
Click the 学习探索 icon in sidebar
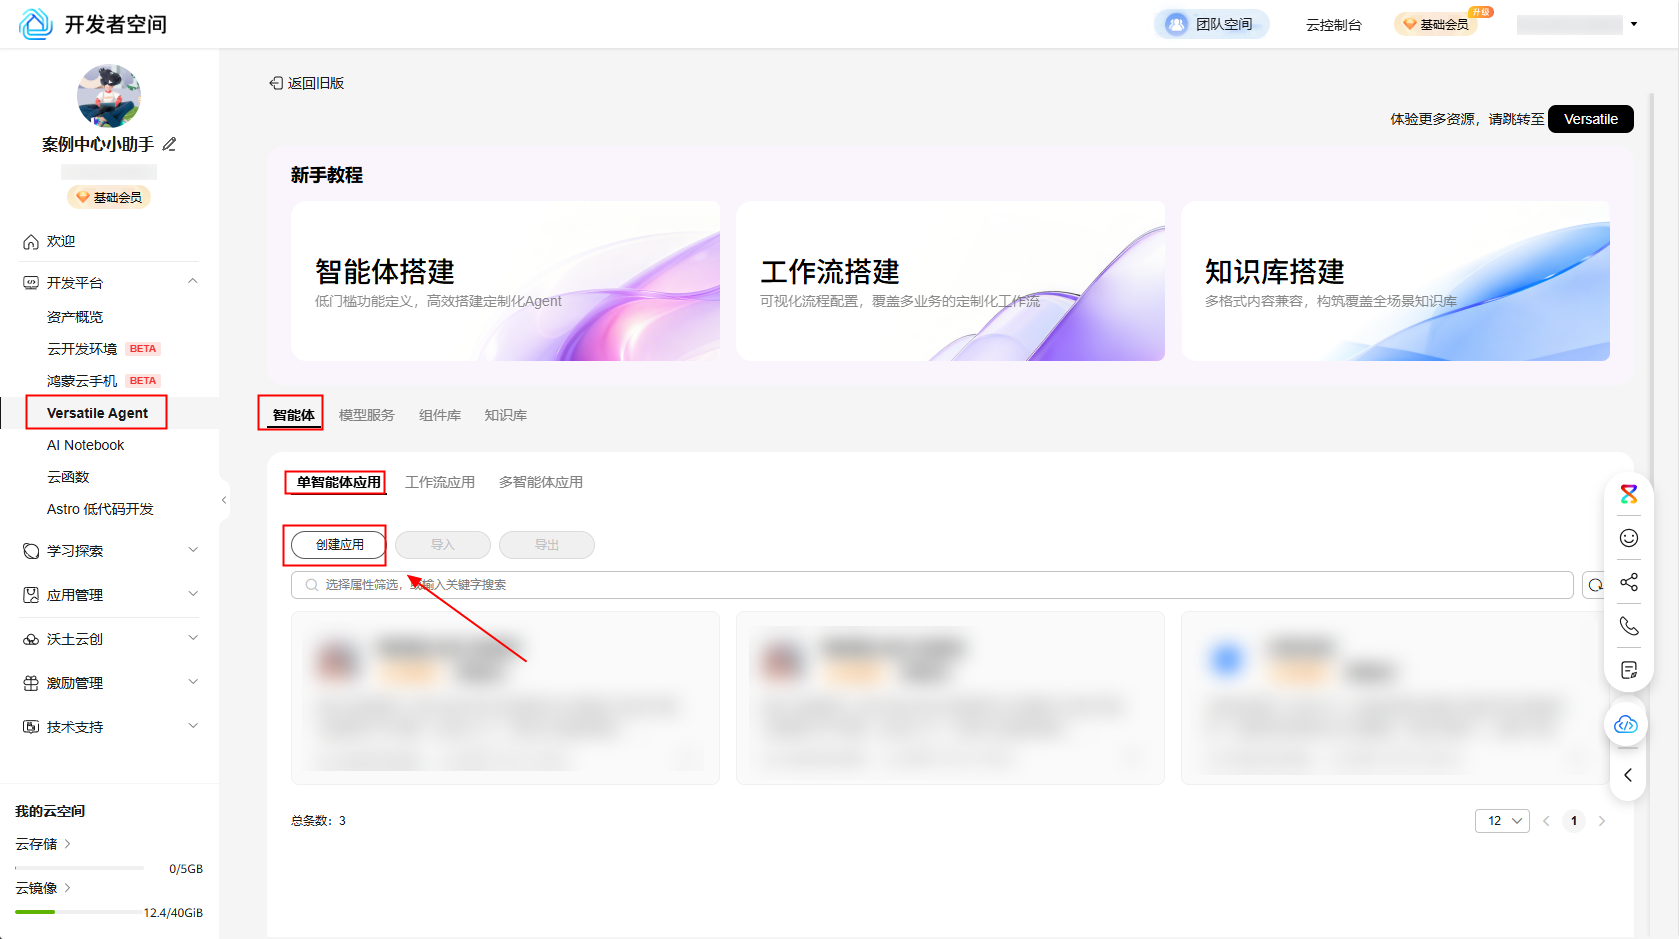pos(31,551)
